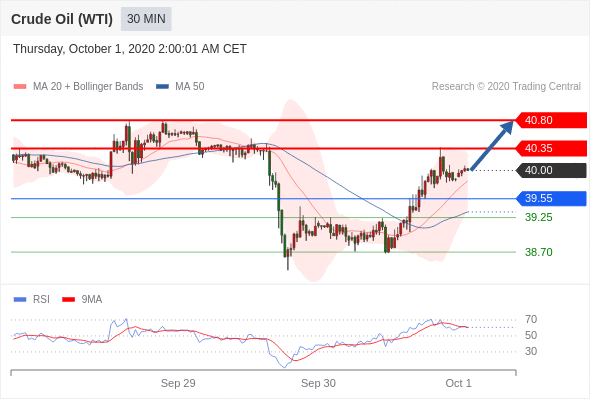Click the green 38.70 support label
Image resolution: width=590 pixels, height=400 pixels.
pos(539,252)
